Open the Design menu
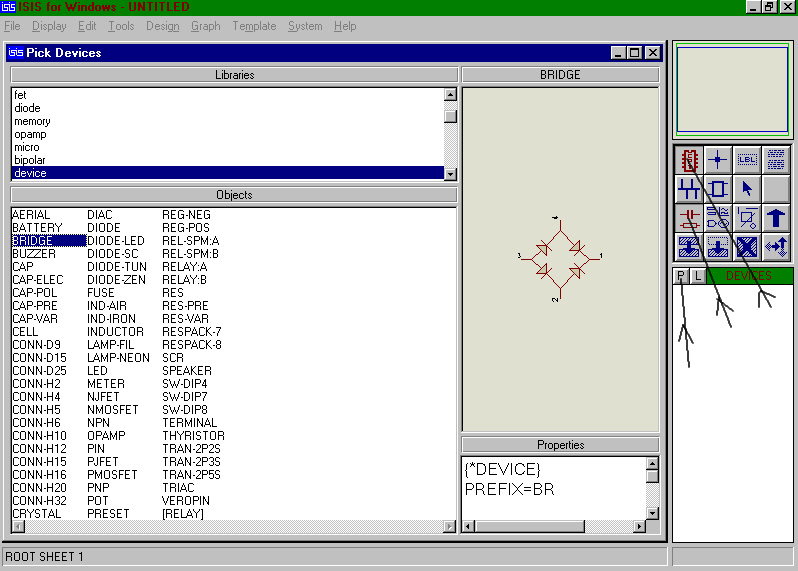Screen dimensions: 798x571 pos(162,26)
